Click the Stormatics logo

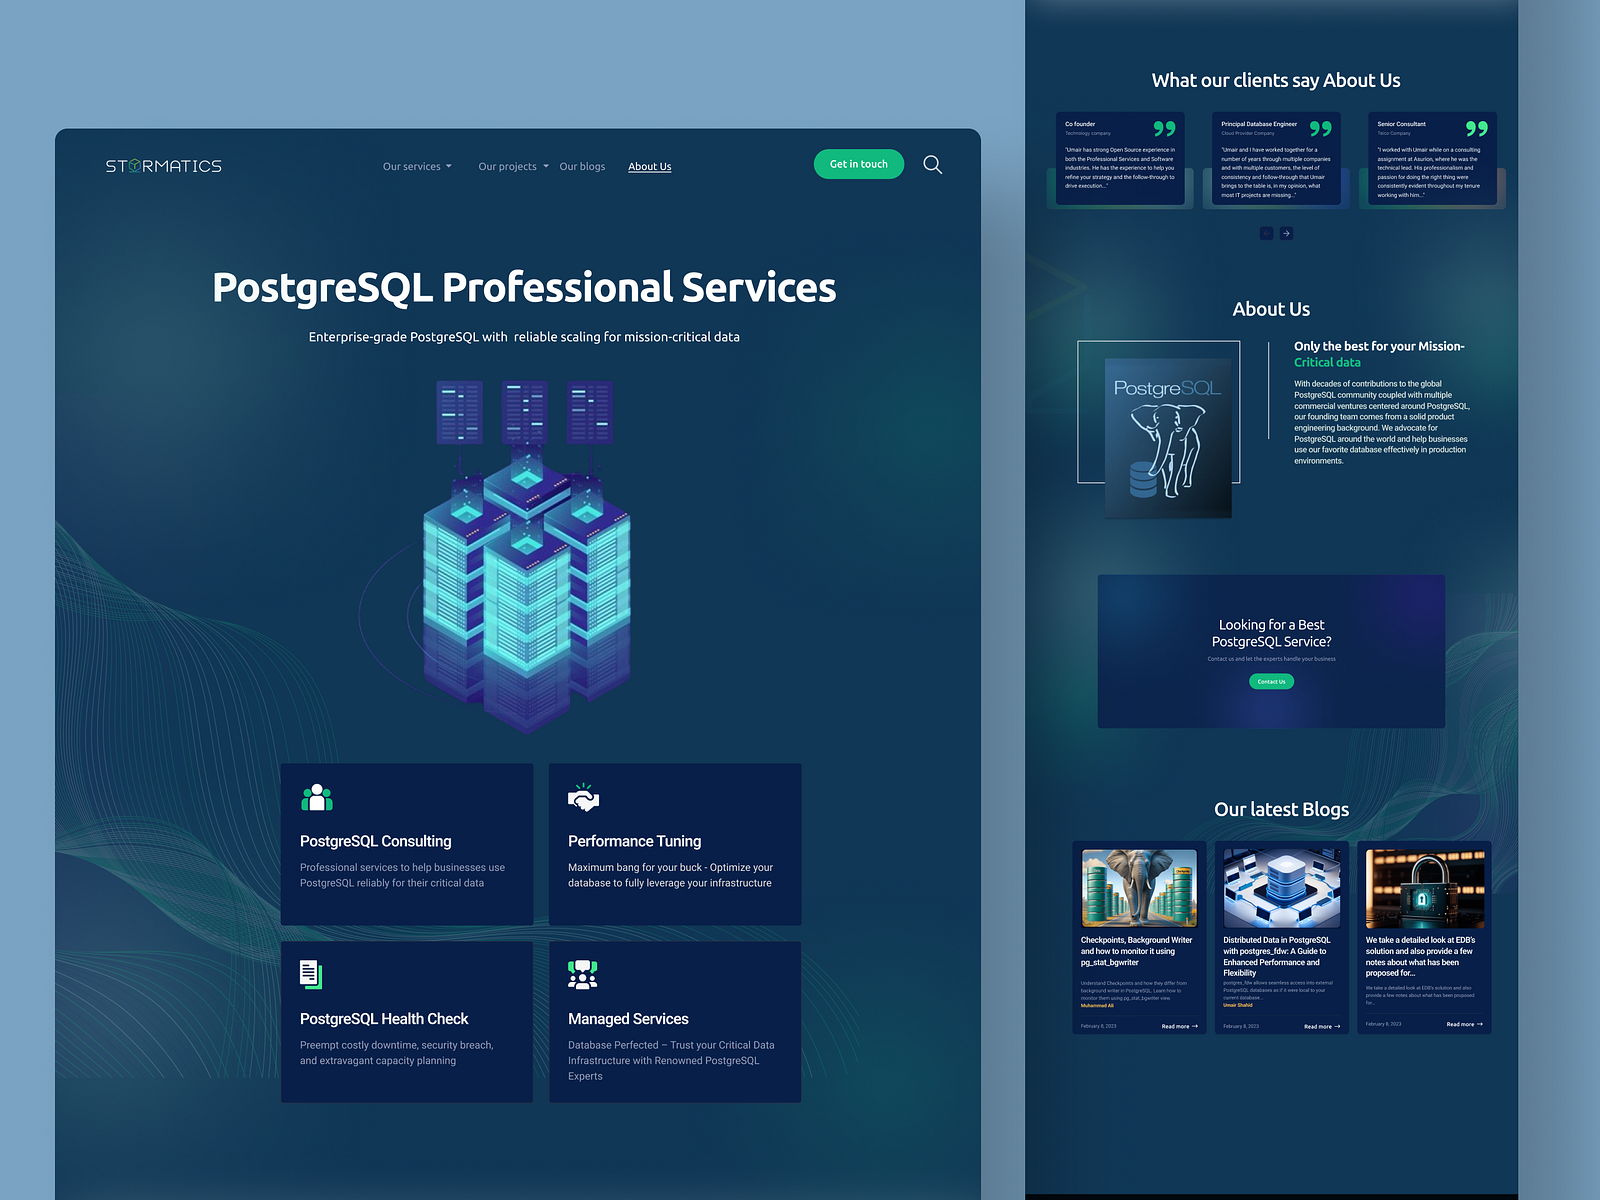(x=163, y=165)
